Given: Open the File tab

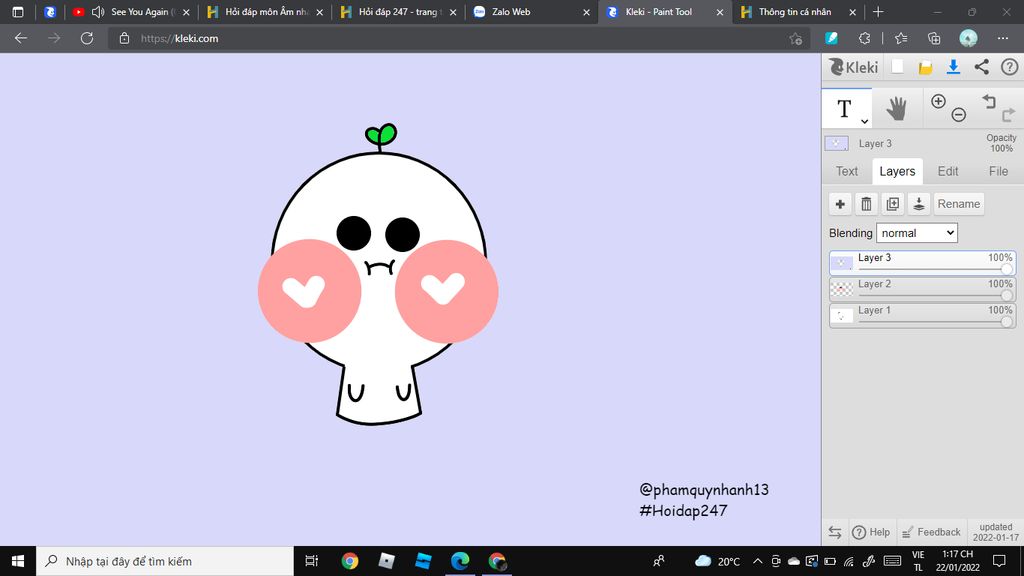Looking at the screenshot, I should coord(998,171).
